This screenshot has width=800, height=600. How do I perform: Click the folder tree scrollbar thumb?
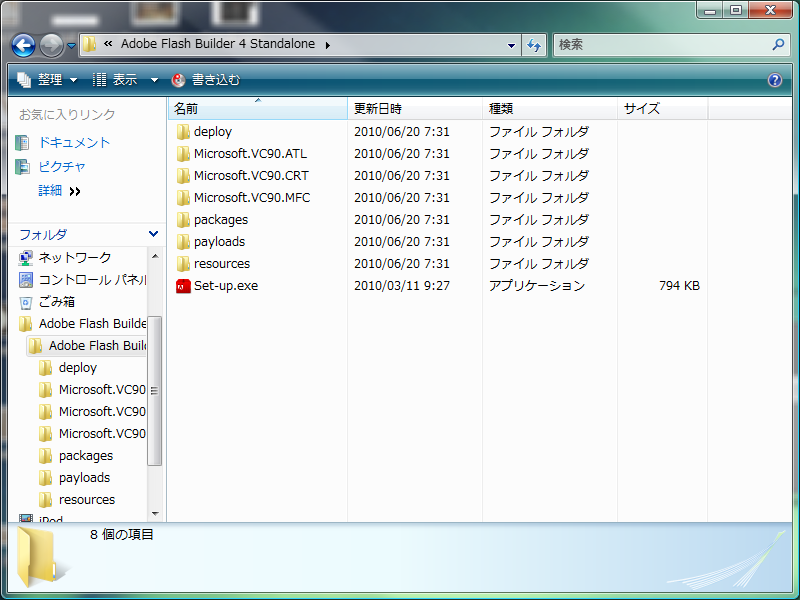coord(155,391)
